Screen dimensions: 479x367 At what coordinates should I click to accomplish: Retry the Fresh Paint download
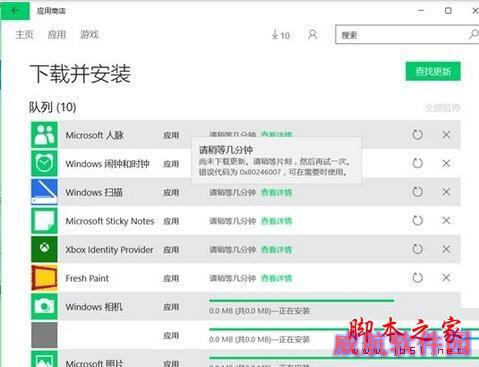(417, 278)
